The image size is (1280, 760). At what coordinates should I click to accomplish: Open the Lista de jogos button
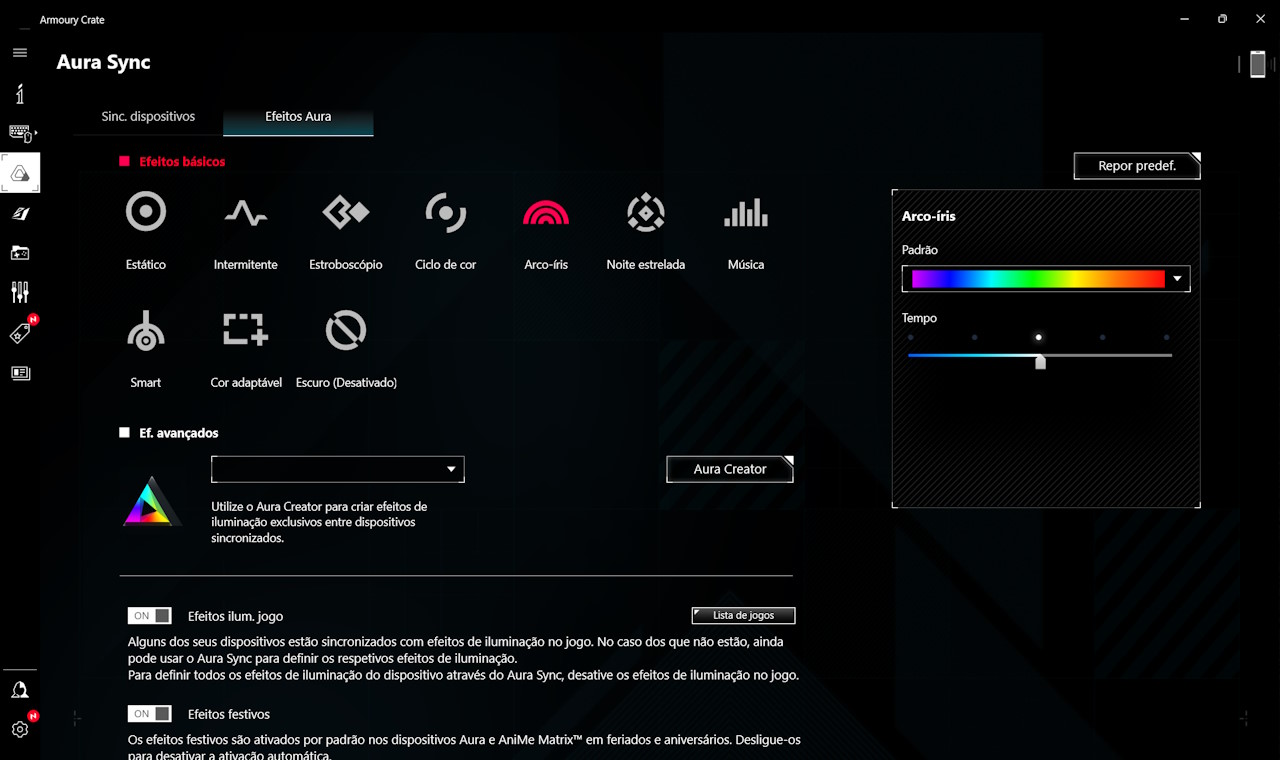pyautogui.click(x=743, y=616)
